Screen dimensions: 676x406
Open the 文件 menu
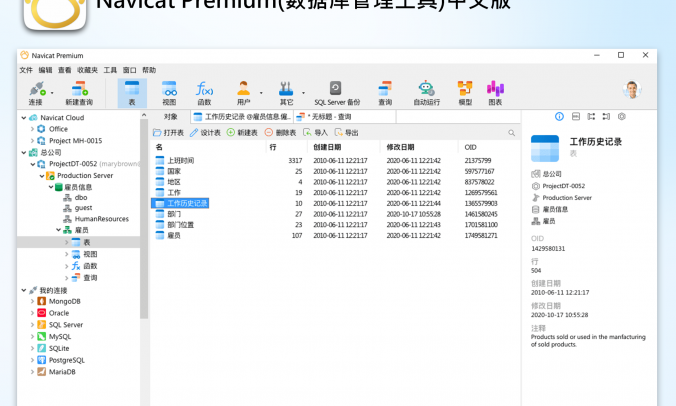[x=26, y=70]
